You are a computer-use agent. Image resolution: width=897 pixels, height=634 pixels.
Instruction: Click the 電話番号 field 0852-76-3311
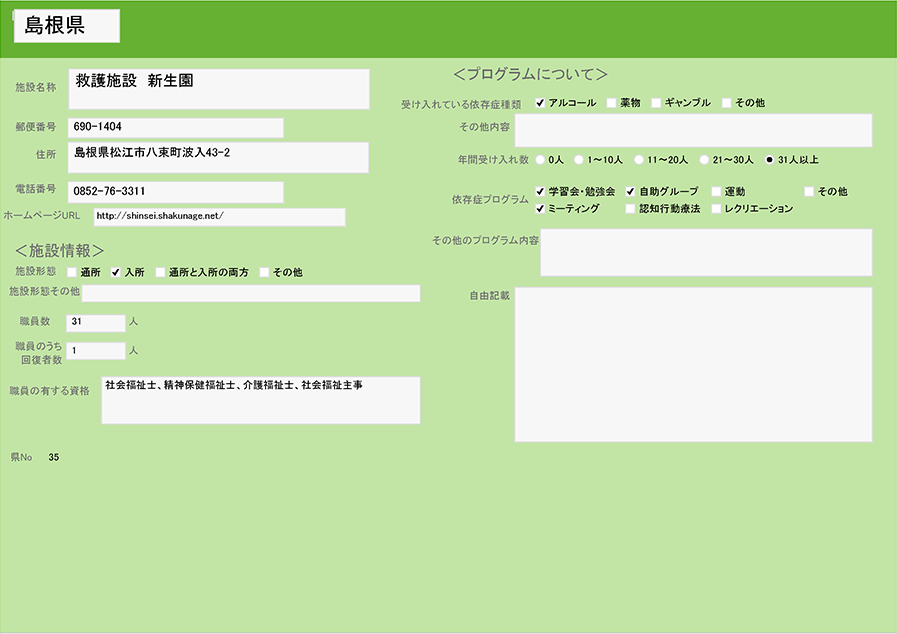[x=175, y=191]
